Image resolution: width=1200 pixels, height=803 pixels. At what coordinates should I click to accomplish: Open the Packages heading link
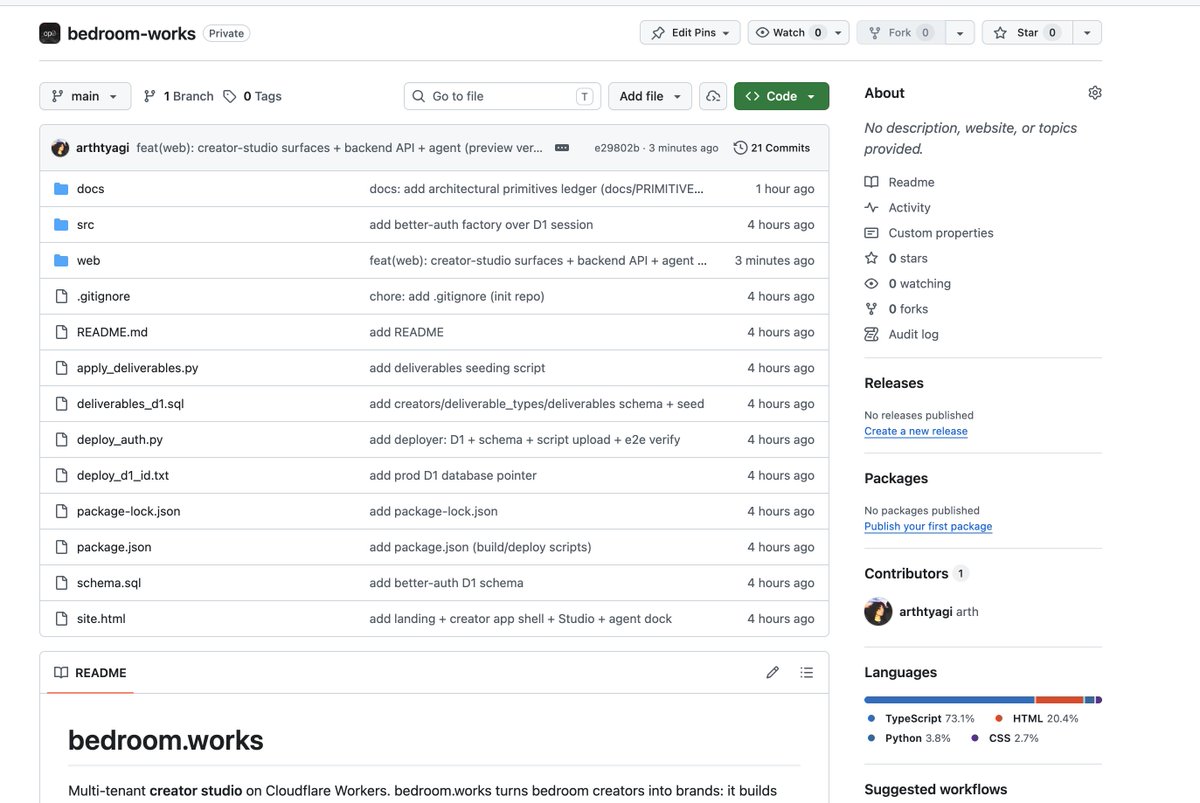pyautogui.click(x=896, y=478)
